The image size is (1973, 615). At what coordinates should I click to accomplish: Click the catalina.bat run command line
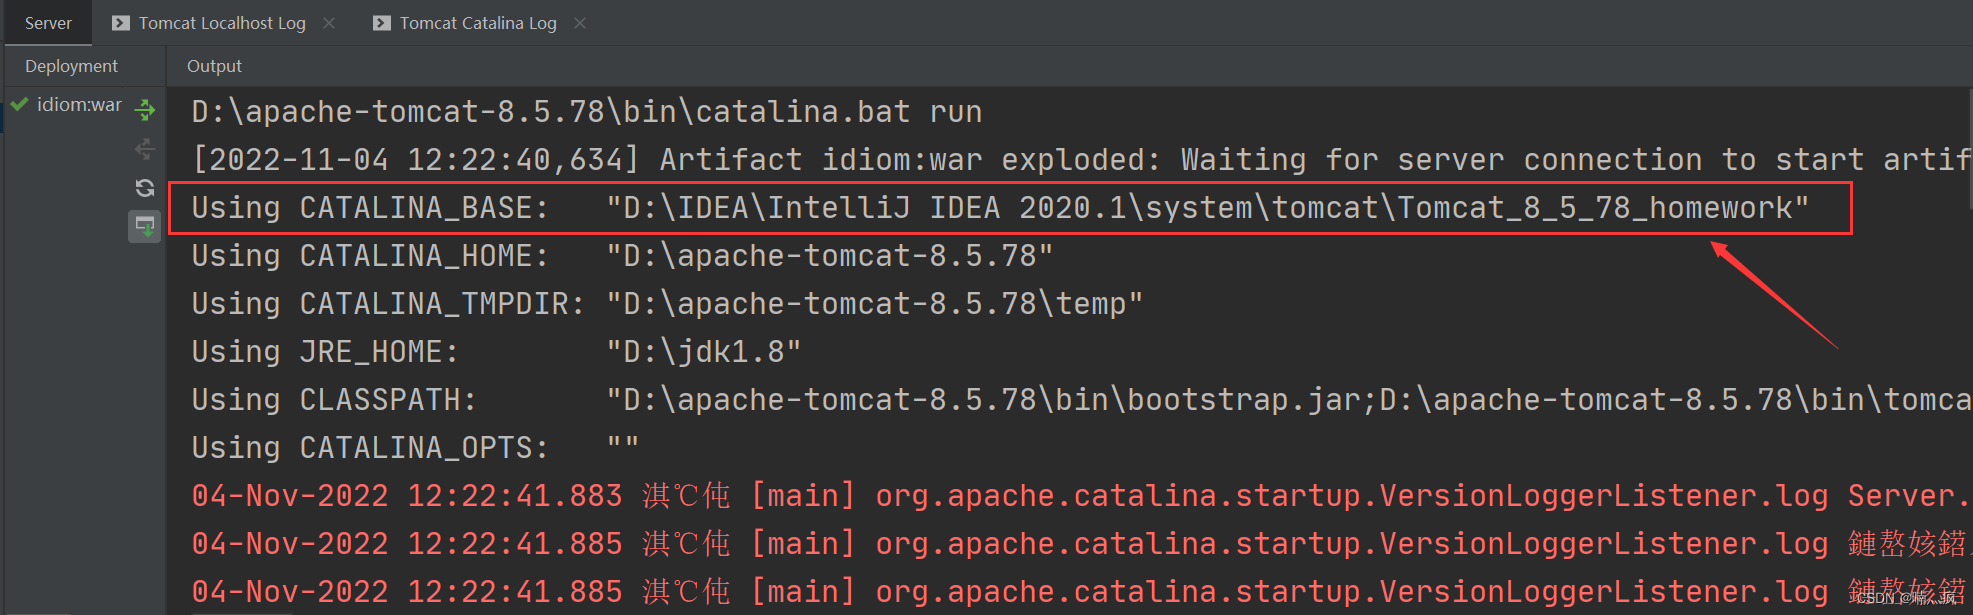click(x=587, y=112)
